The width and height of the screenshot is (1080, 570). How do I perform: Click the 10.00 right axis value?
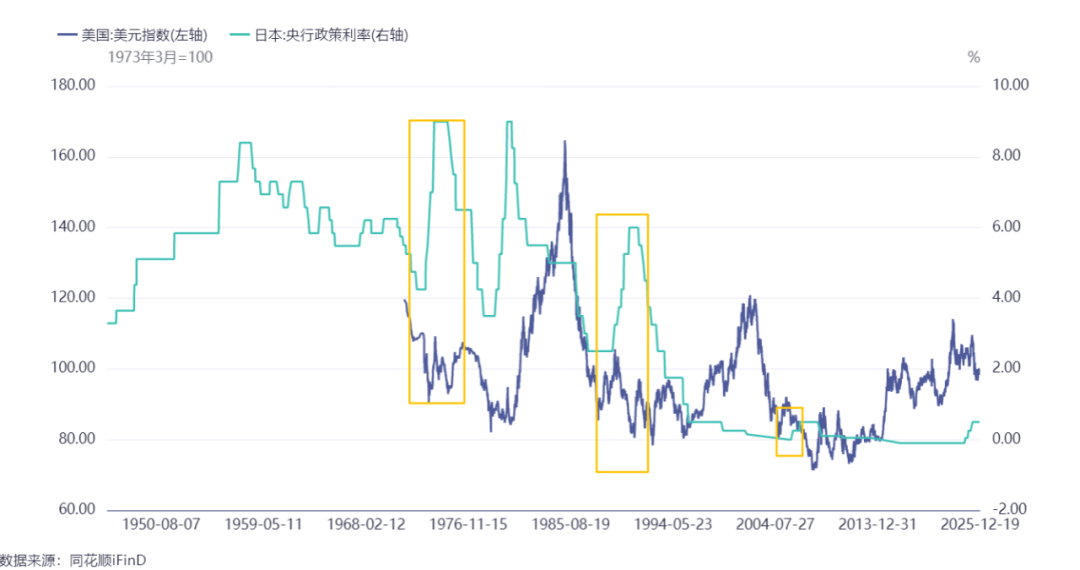click(1010, 85)
